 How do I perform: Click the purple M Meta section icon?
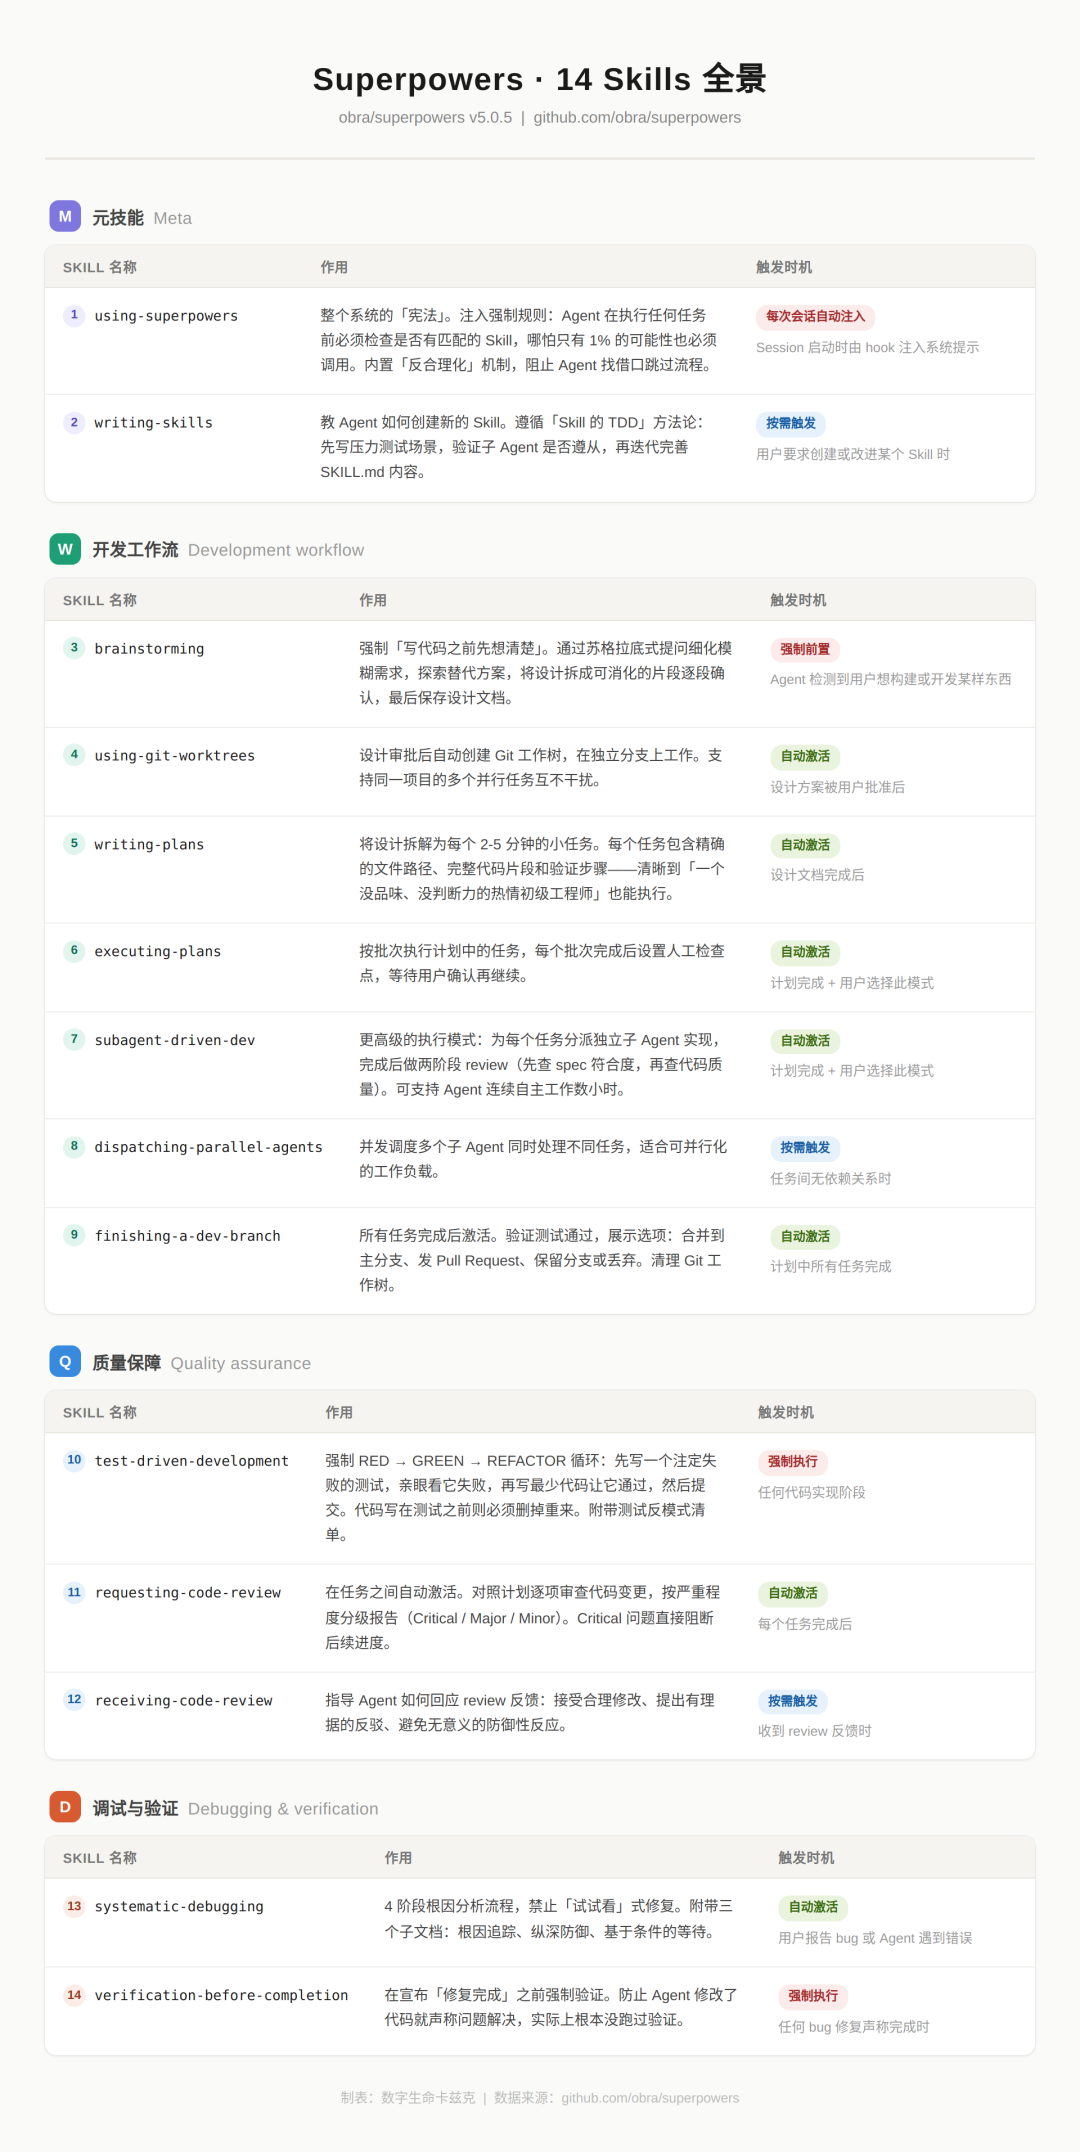(65, 217)
